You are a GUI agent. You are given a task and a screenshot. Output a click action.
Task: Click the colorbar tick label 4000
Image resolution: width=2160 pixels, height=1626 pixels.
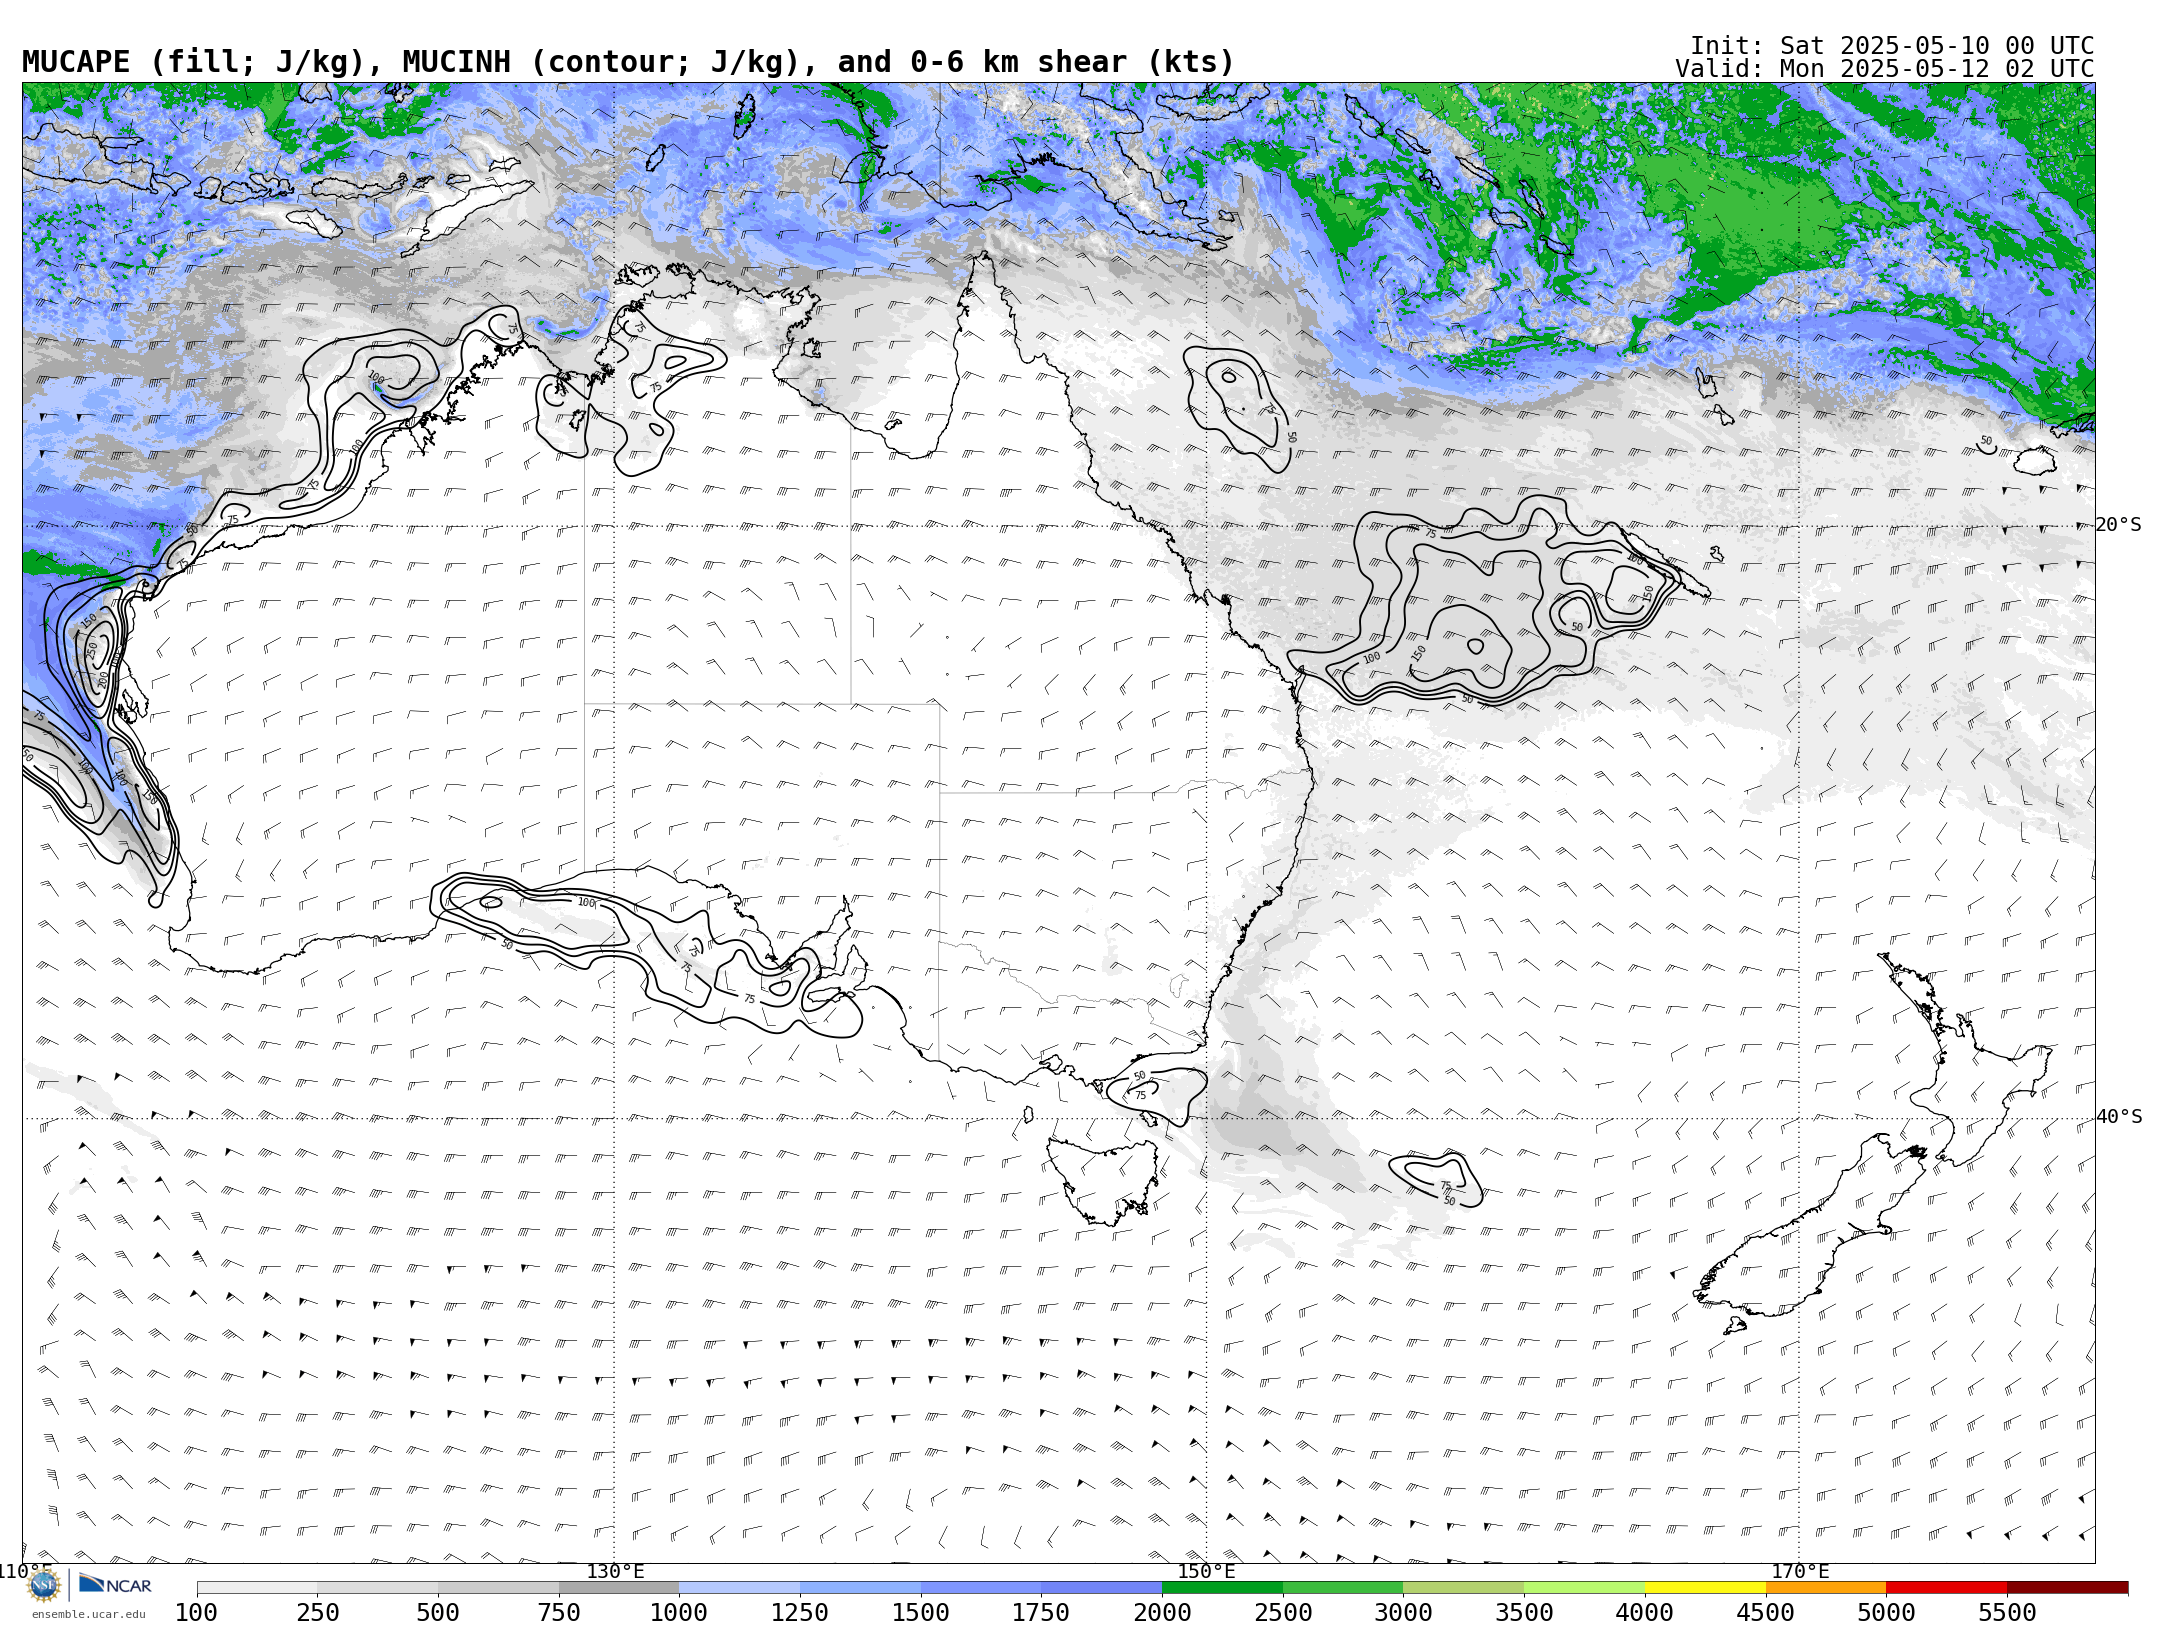1645,1613
